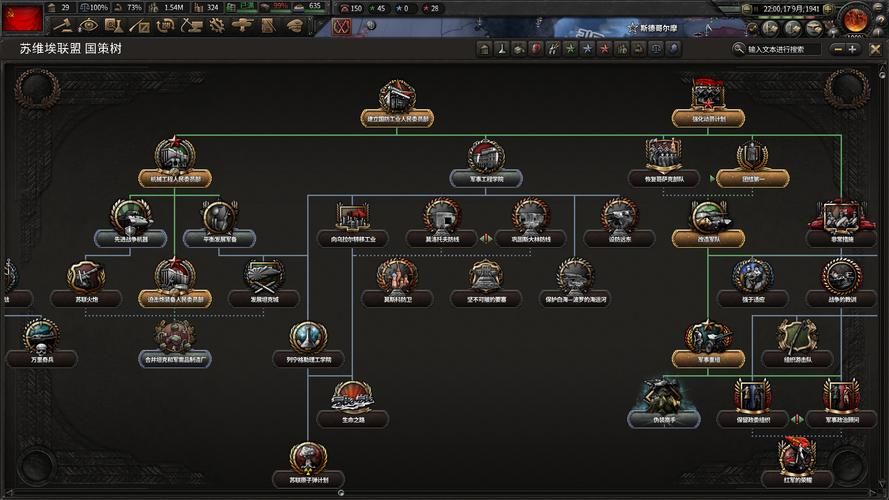This screenshot has height=500, width=889.
Task: Click the 强化动员计划 focus button
Action: click(x=708, y=118)
